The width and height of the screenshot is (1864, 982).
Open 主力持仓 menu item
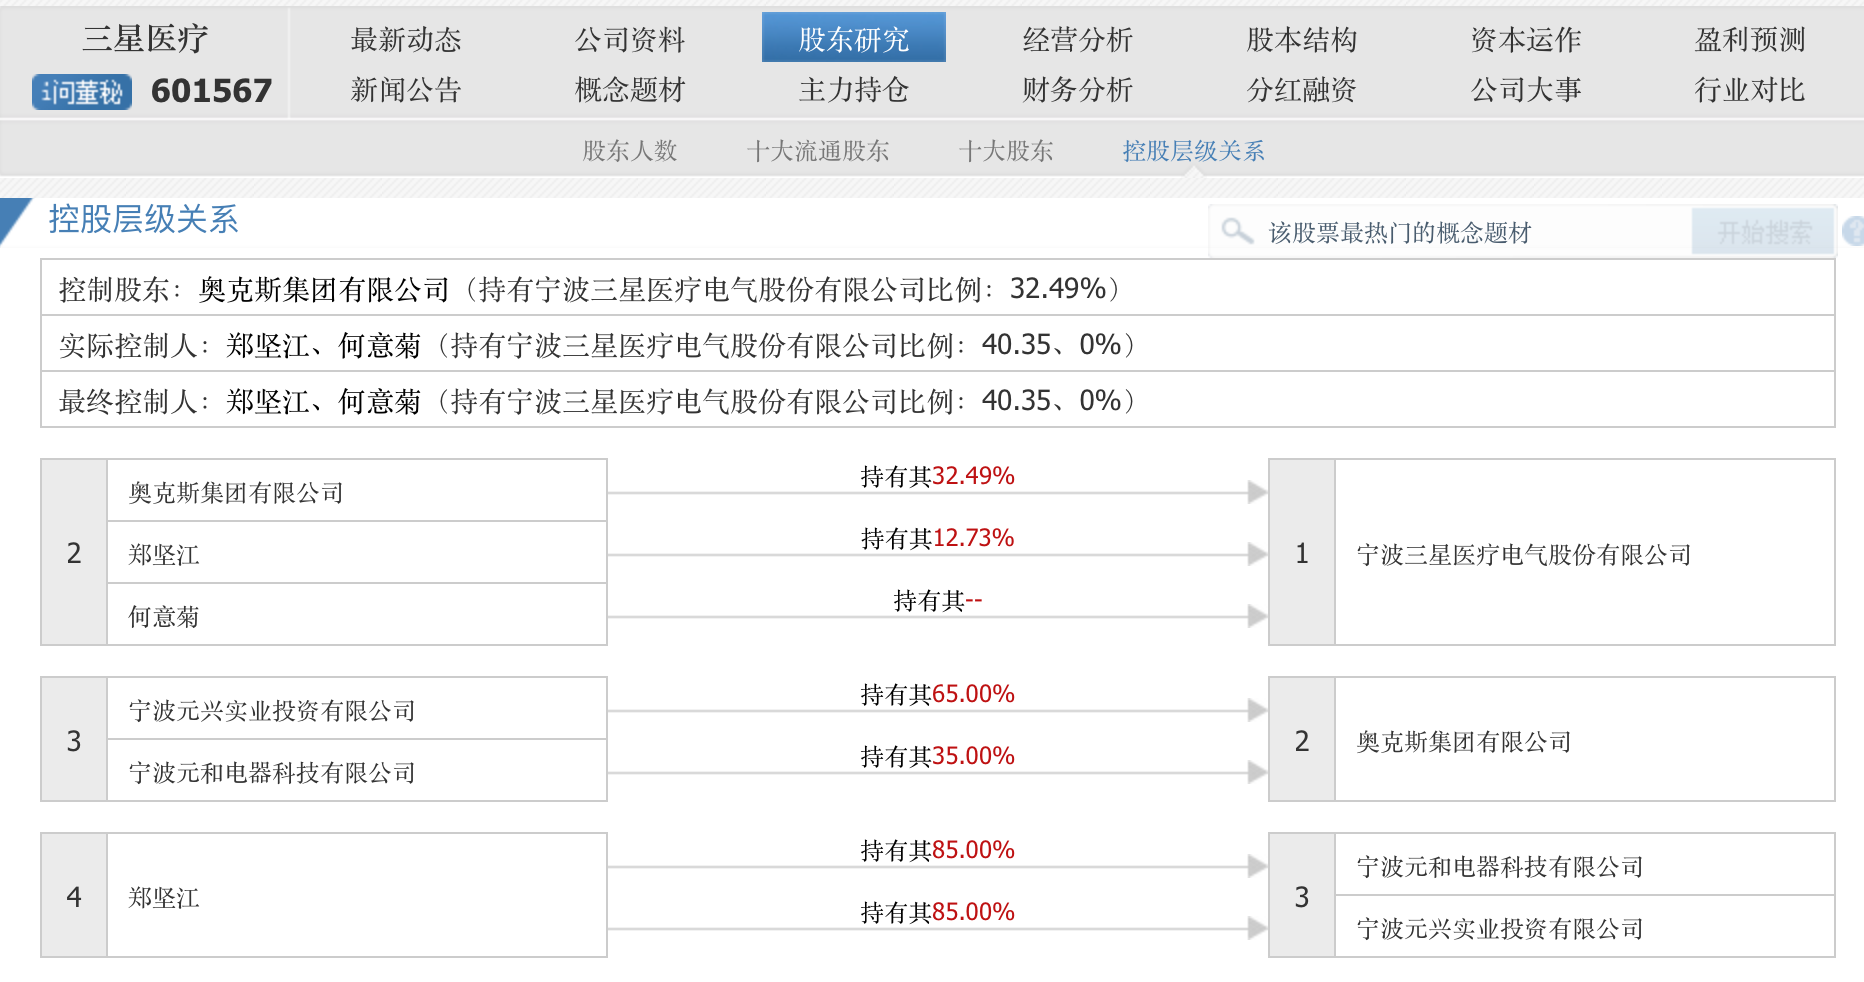pyautogui.click(x=853, y=90)
